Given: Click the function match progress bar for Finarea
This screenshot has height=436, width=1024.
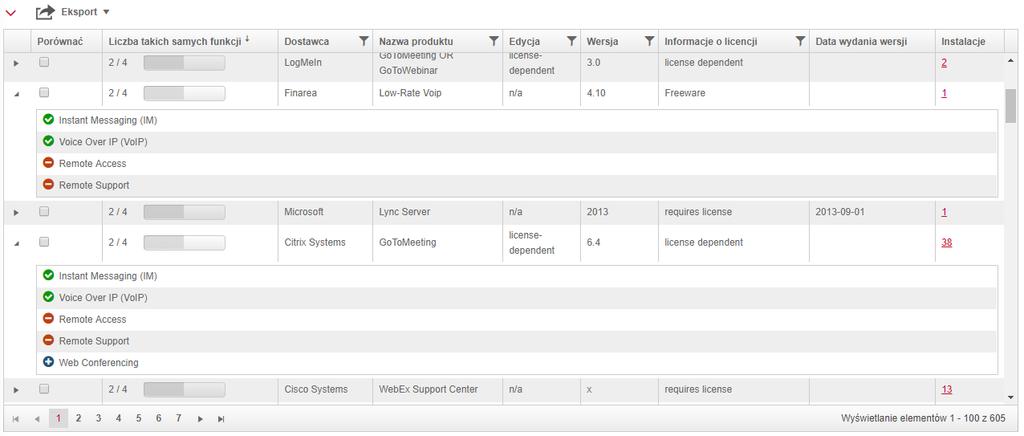Looking at the screenshot, I should pos(184,93).
